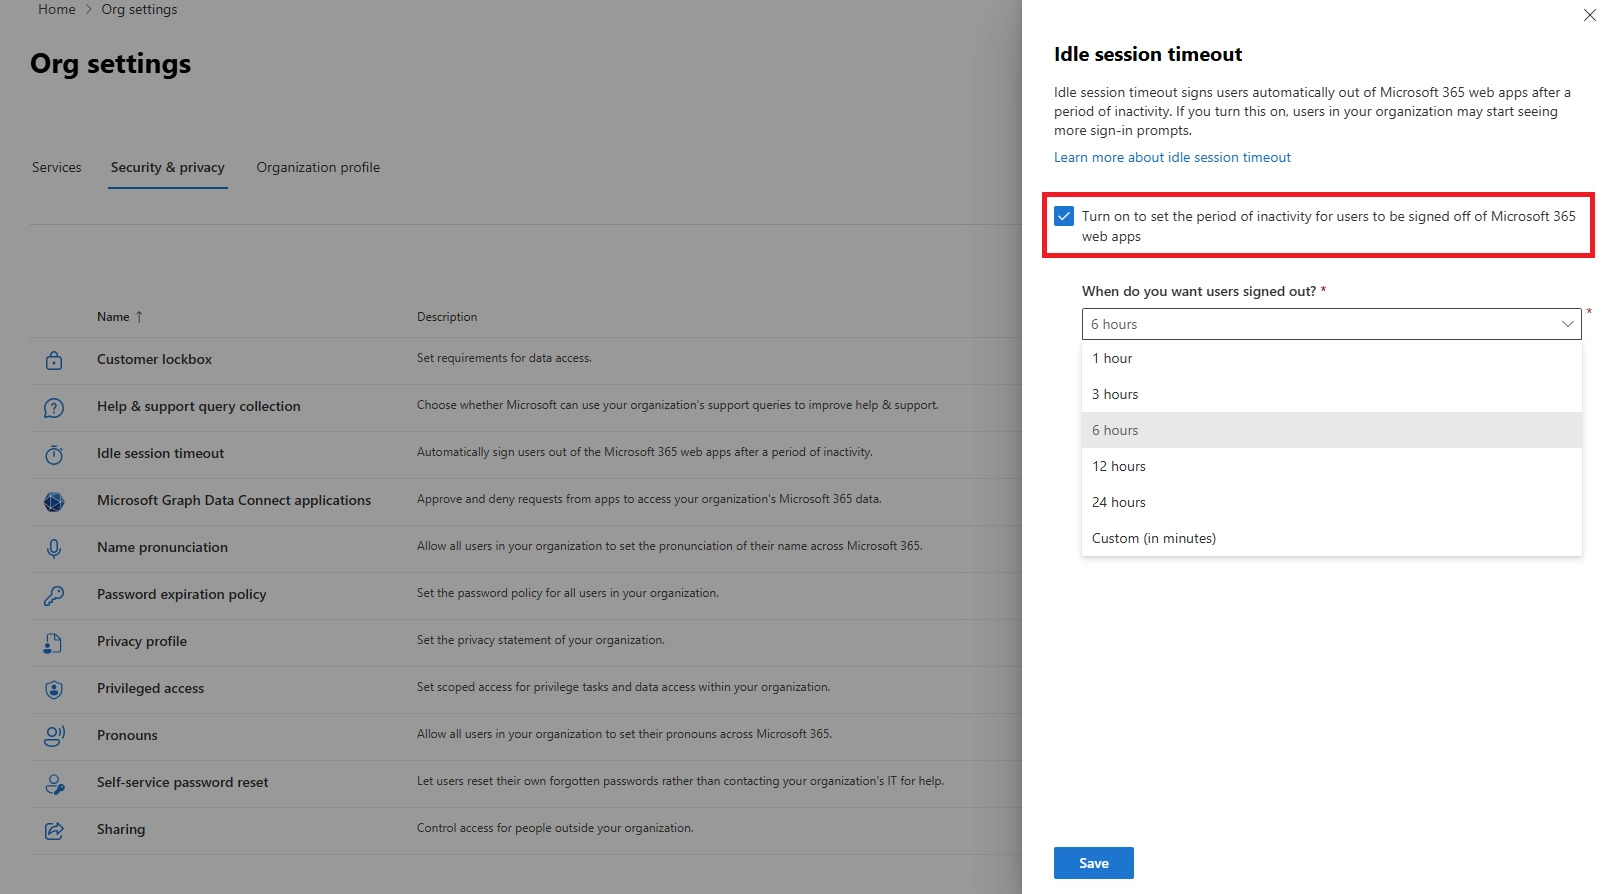This screenshot has height=894, width=1610.
Task: Click the Password expiration policy key icon
Action: pyautogui.click(x=54, y=595)
